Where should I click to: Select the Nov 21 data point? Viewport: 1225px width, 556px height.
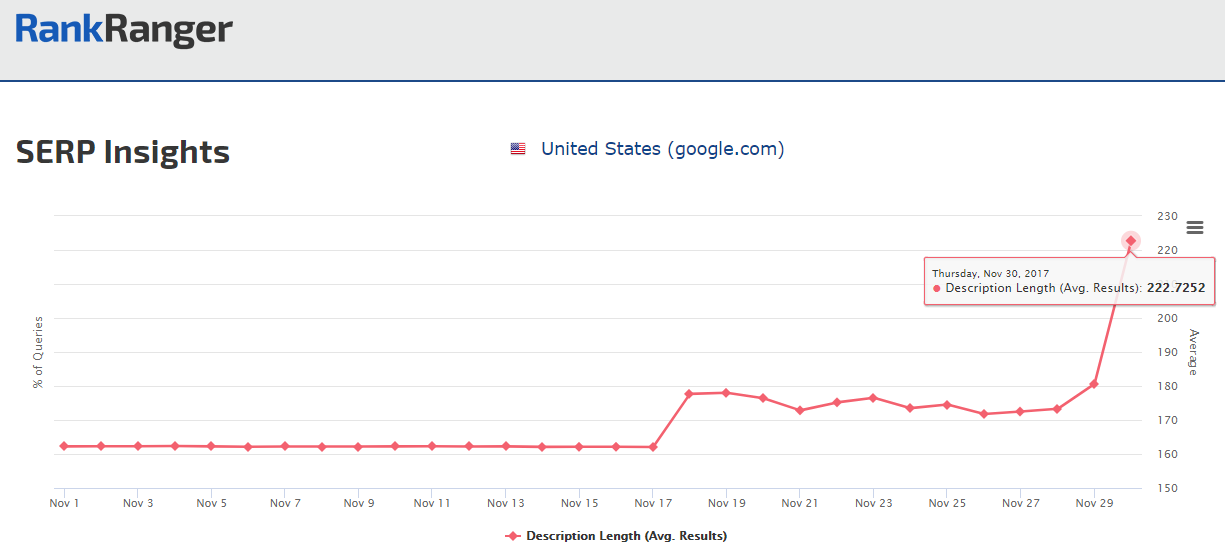(800, 410)
